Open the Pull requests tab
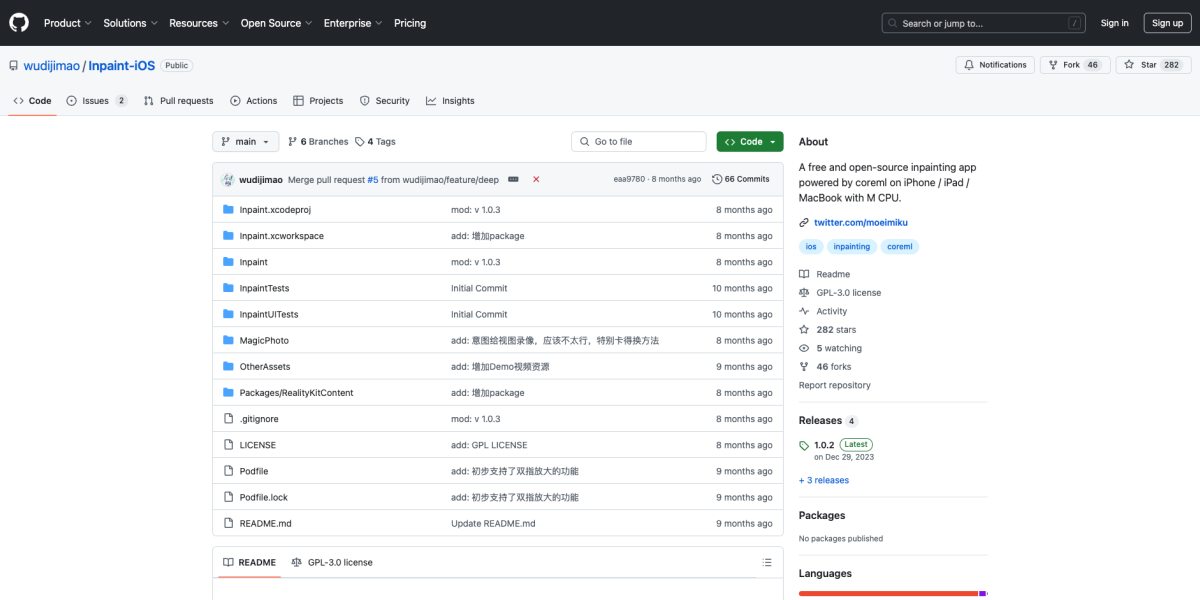 coord(178,101)
